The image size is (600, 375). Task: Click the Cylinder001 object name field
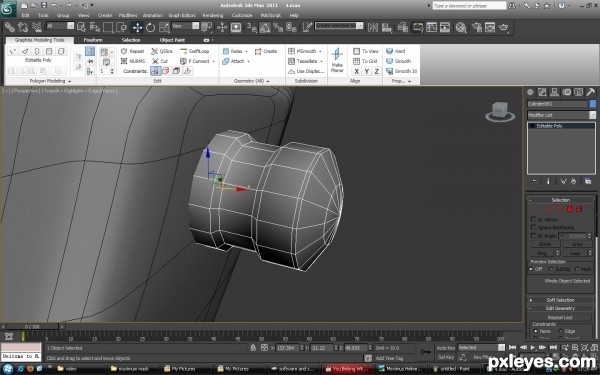557,104
